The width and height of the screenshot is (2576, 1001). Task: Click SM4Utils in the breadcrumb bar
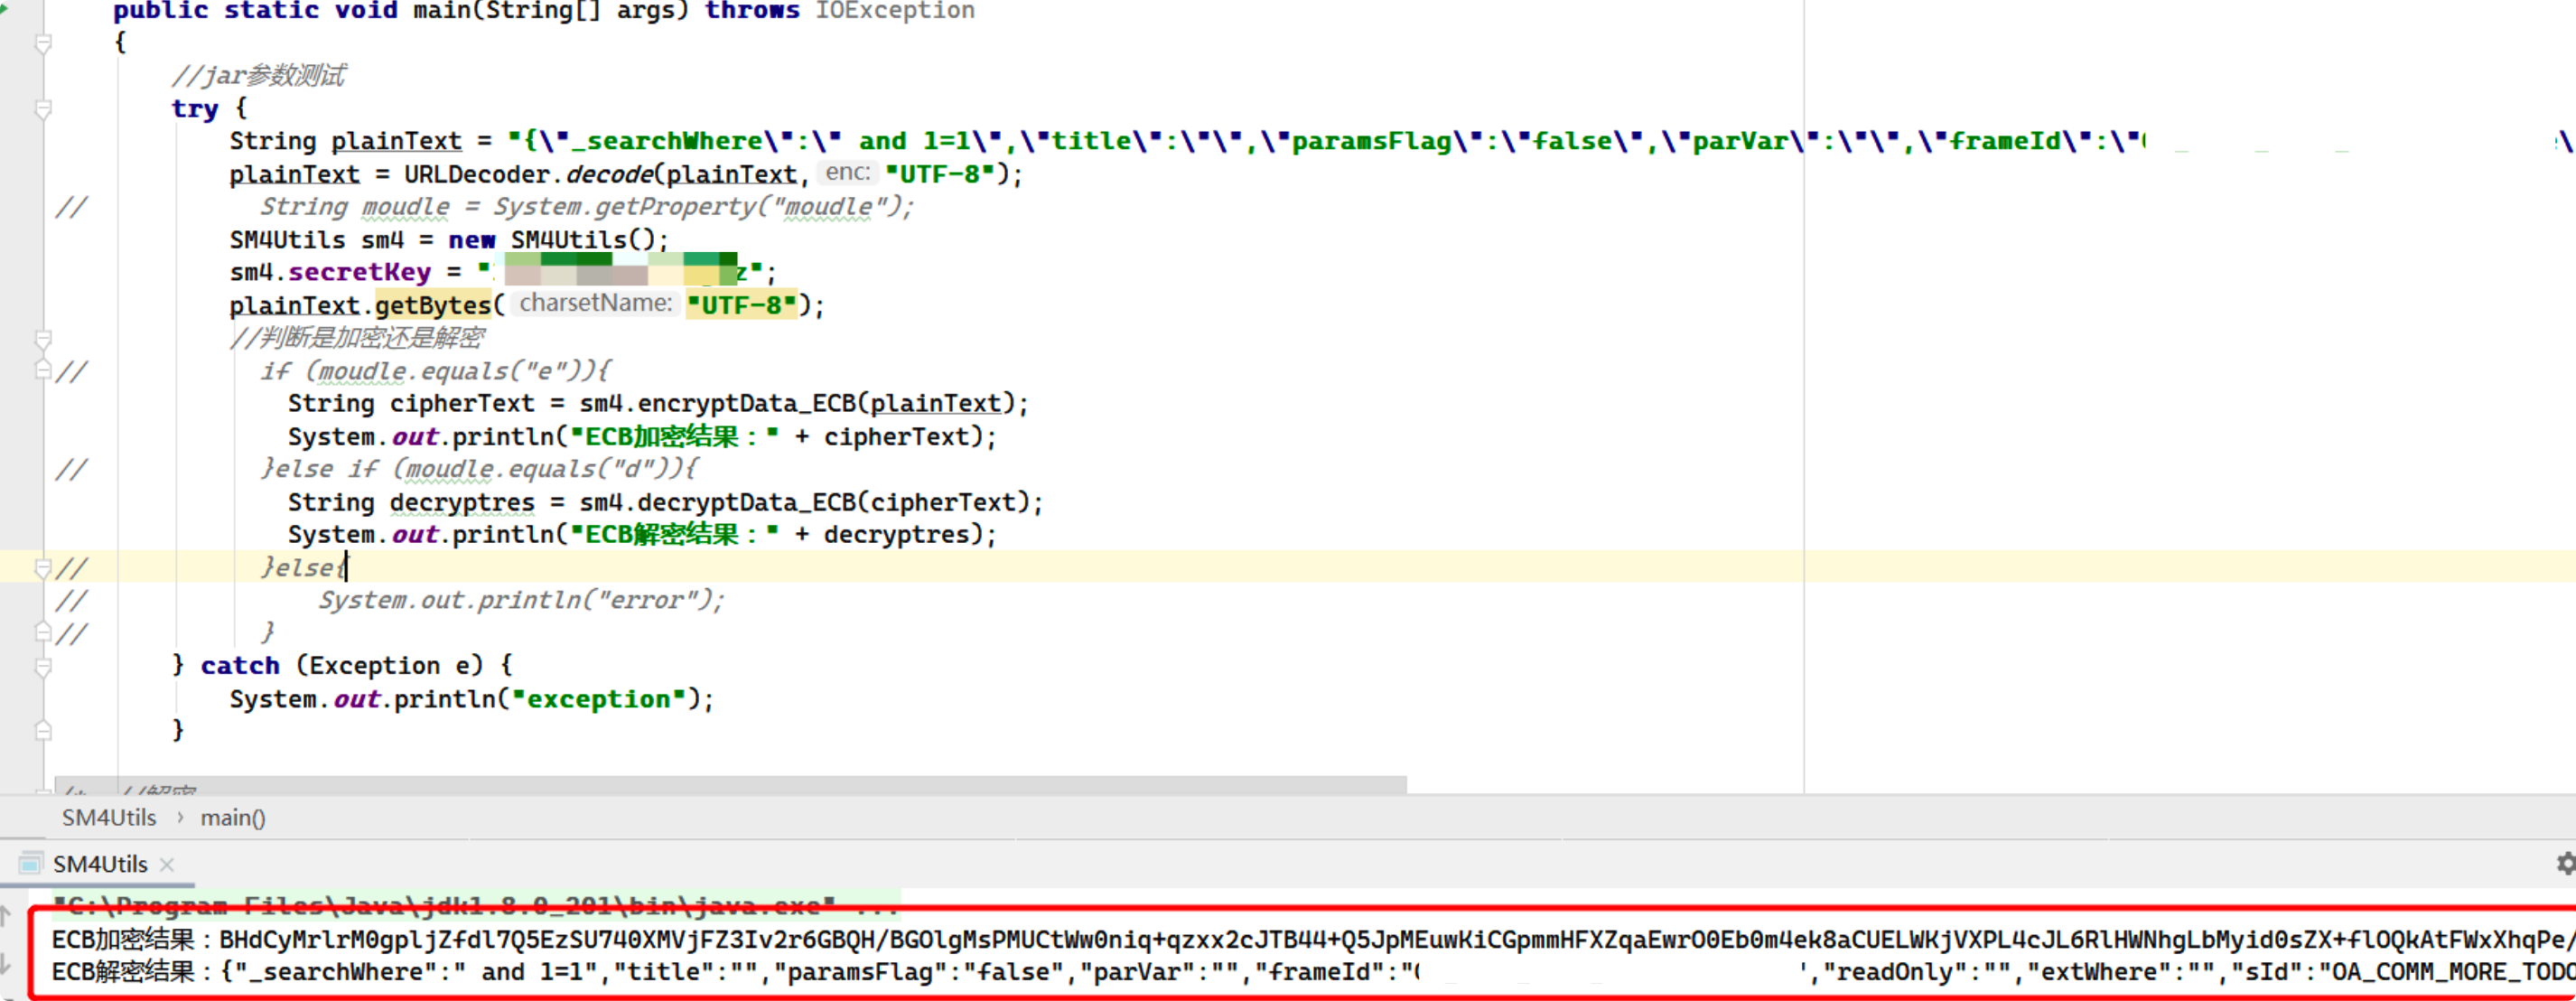(x=109, y=818)
